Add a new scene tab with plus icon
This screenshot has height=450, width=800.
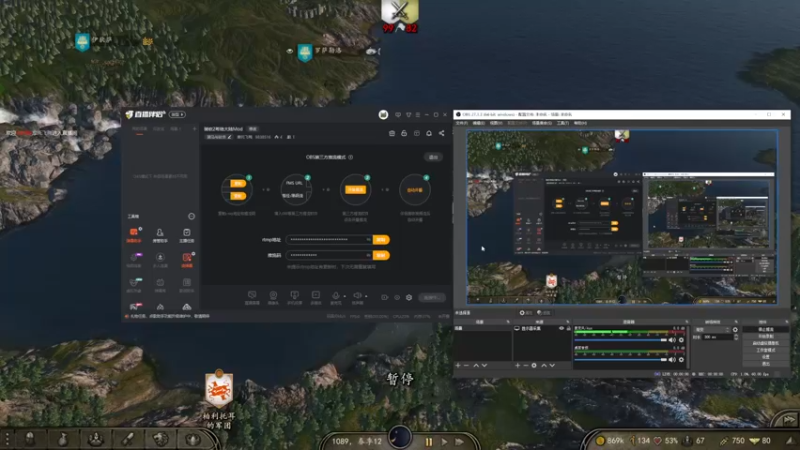pyautogui.click(x=194, y=129)
